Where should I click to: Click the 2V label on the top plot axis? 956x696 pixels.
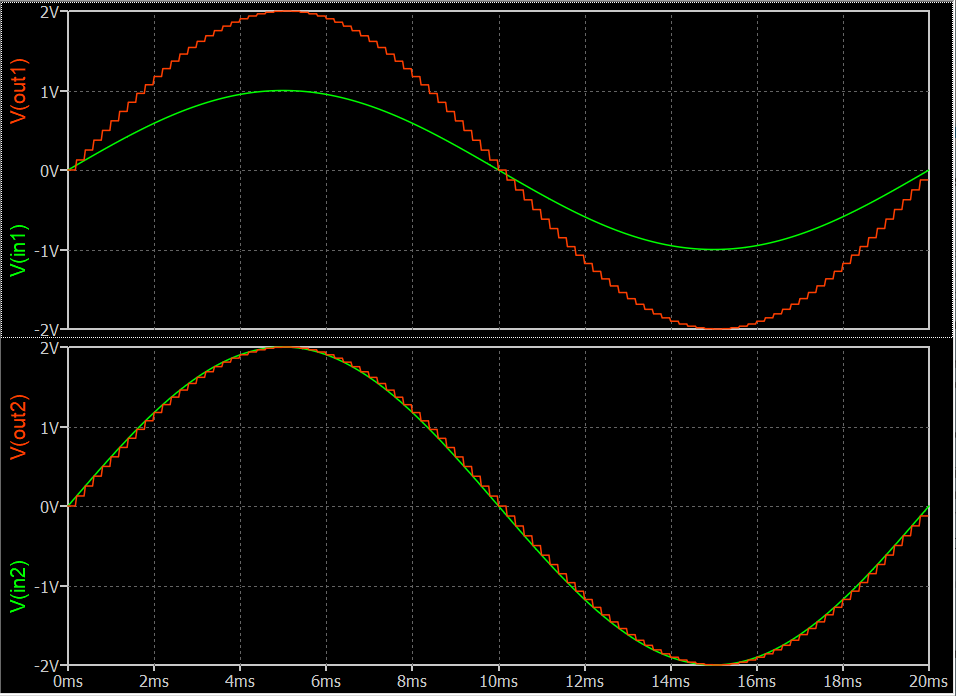coord(51,13)
